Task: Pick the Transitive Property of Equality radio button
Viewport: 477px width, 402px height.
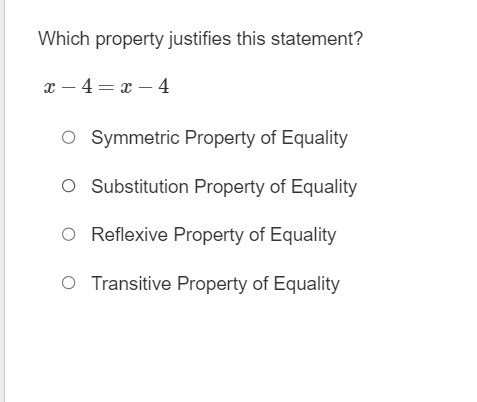Action: pos(68,283)
